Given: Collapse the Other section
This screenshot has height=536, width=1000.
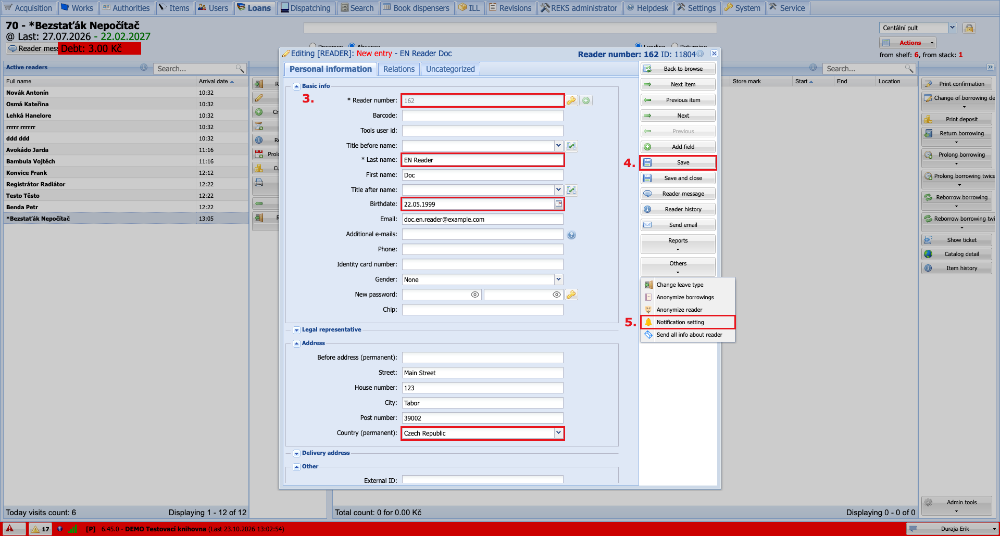Looking at the screenshot, I should [296, 466].
